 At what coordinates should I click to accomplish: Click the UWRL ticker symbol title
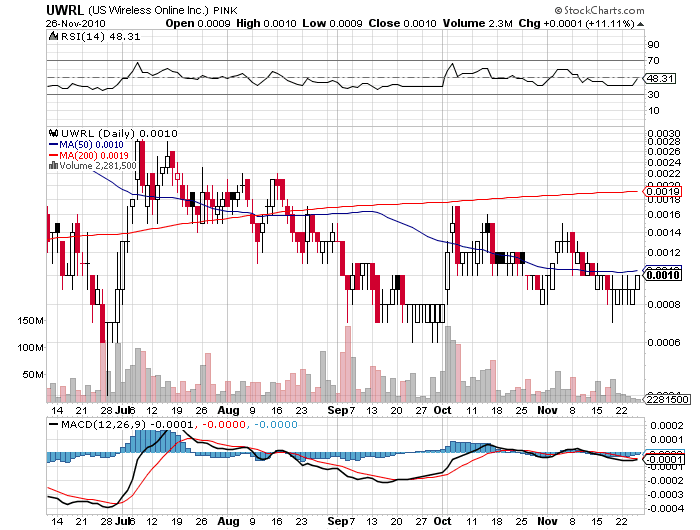click(x=65, y=10)
